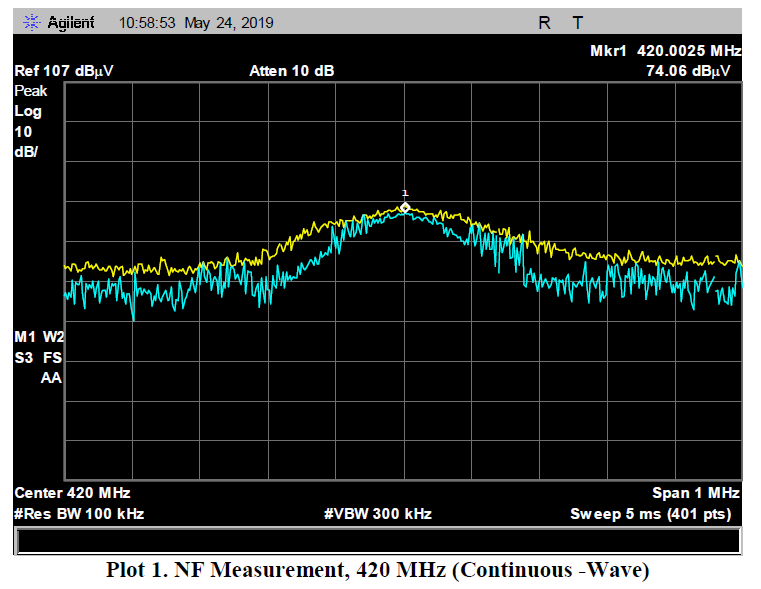
Task: Click the Agilent logo icon
Action: click(x=32, y=22)
